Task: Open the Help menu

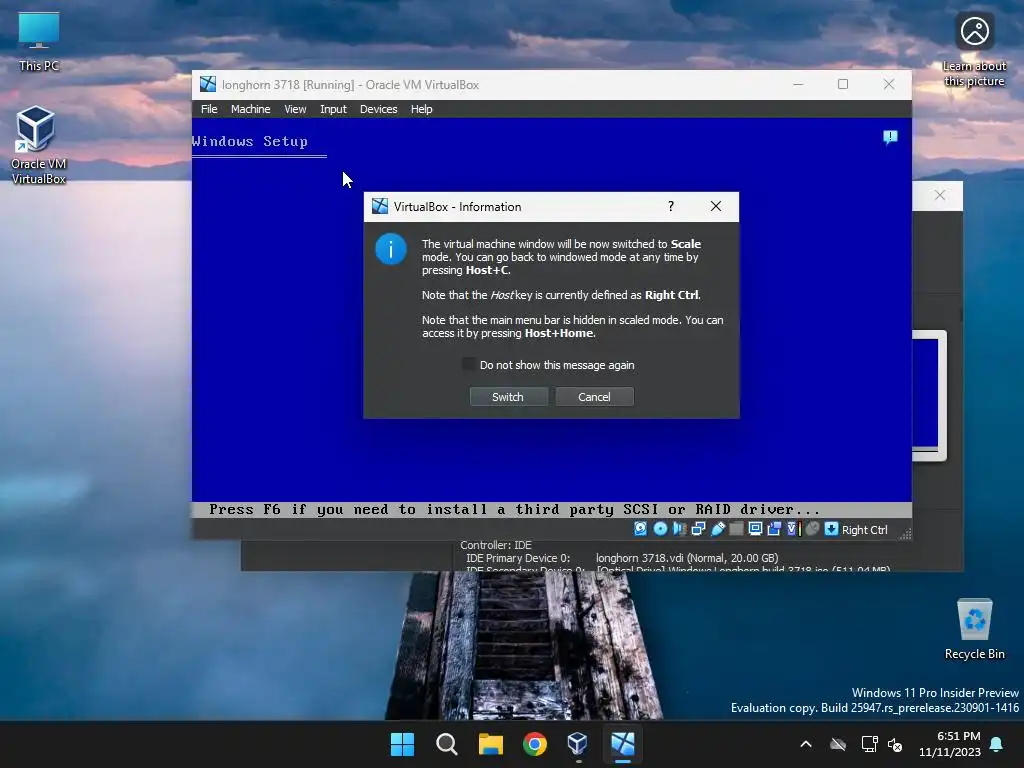Action: pyautogui.click(x=421, y=109)
